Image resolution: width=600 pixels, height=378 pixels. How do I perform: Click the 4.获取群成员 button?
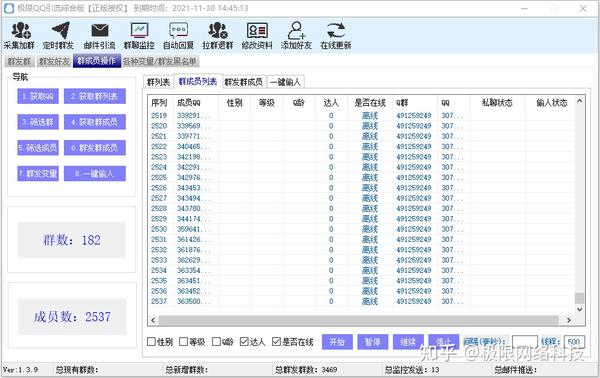pos(95,122)
